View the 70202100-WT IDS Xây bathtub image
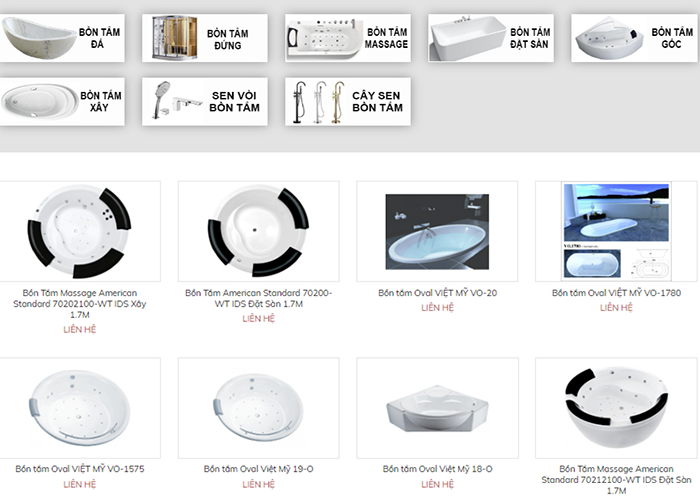Viewport: 700px width, 500px height. pyautogui.click(x=79, y=231)
